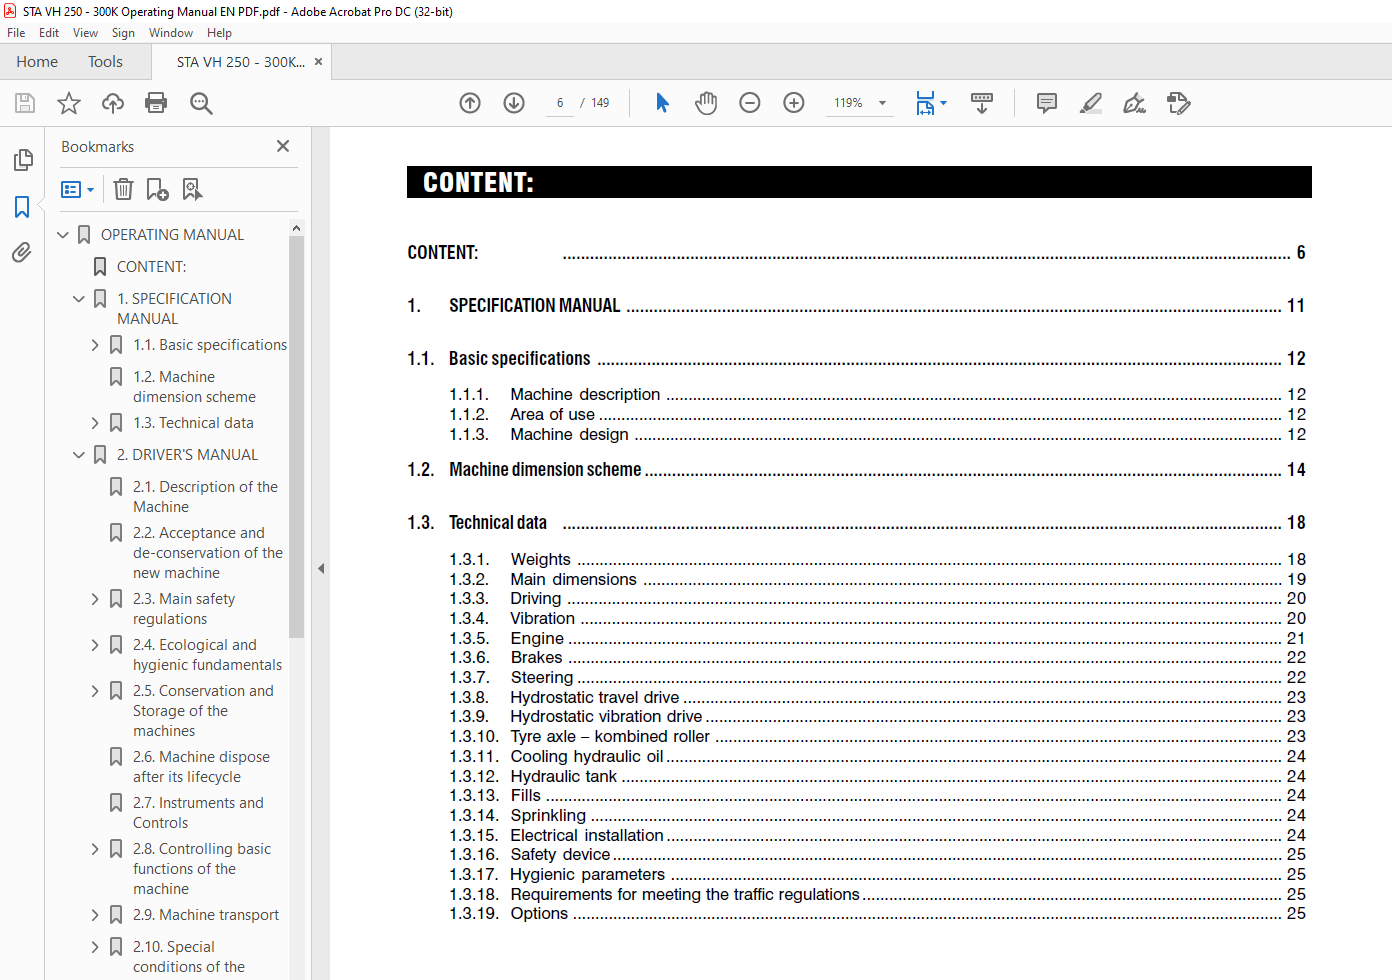This screenshot has height=980, width=1392.
Task: Follow the 1.3.19. Options contents entry
Action: pos(877,913)
